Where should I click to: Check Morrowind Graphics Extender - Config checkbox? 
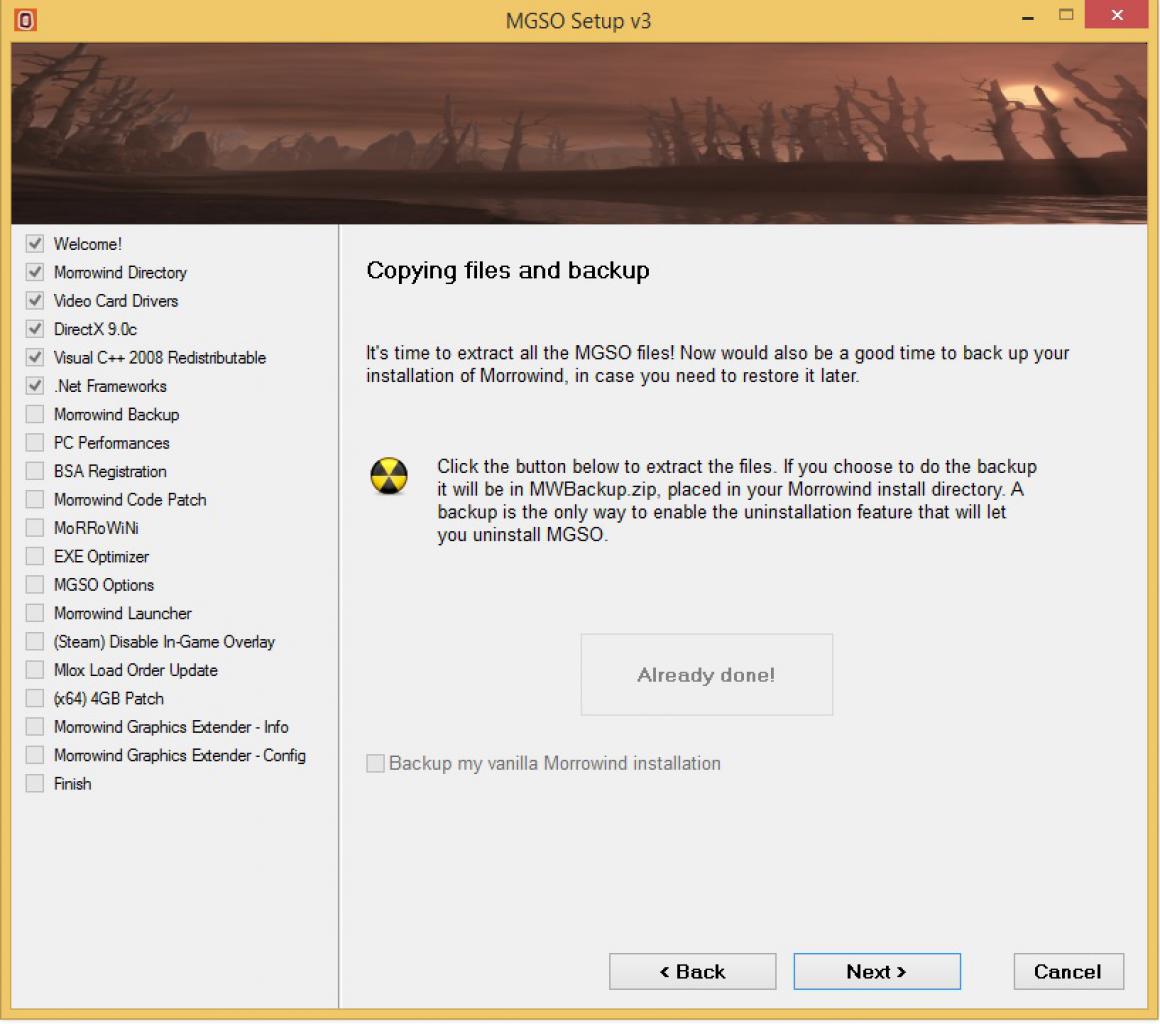pos(35,755)
